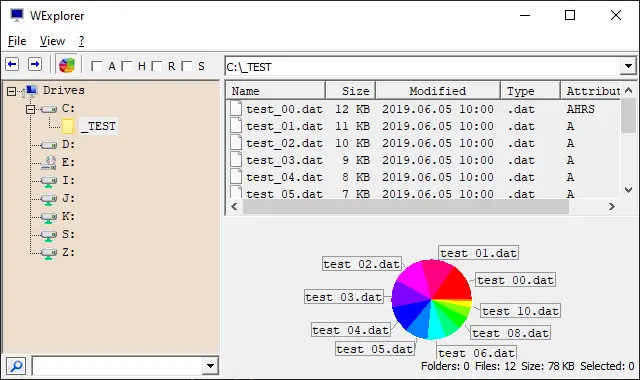The height and width of the screenshot is (380, 640).
Task: Sort by Size column header
Action: [x=350, y=91]
